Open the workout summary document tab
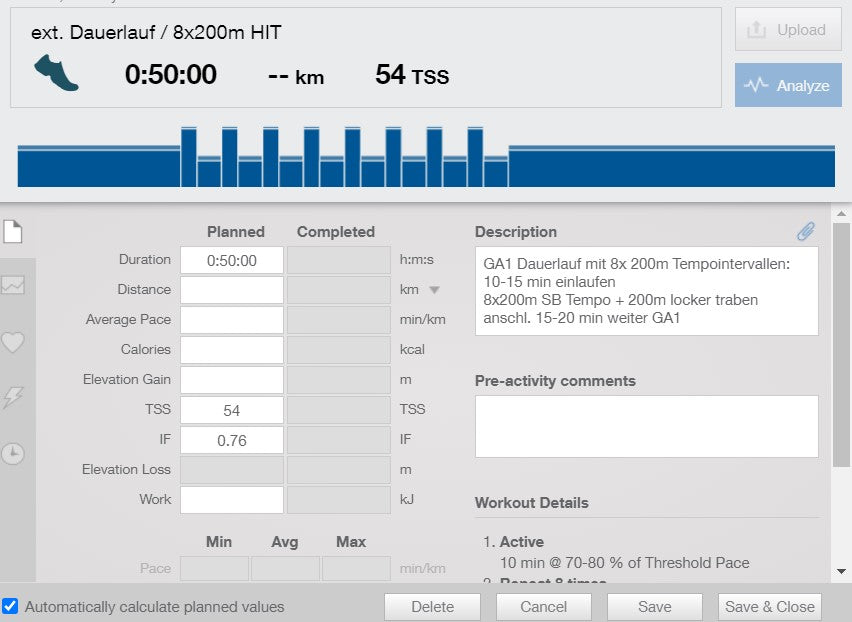 pos(12,229)
